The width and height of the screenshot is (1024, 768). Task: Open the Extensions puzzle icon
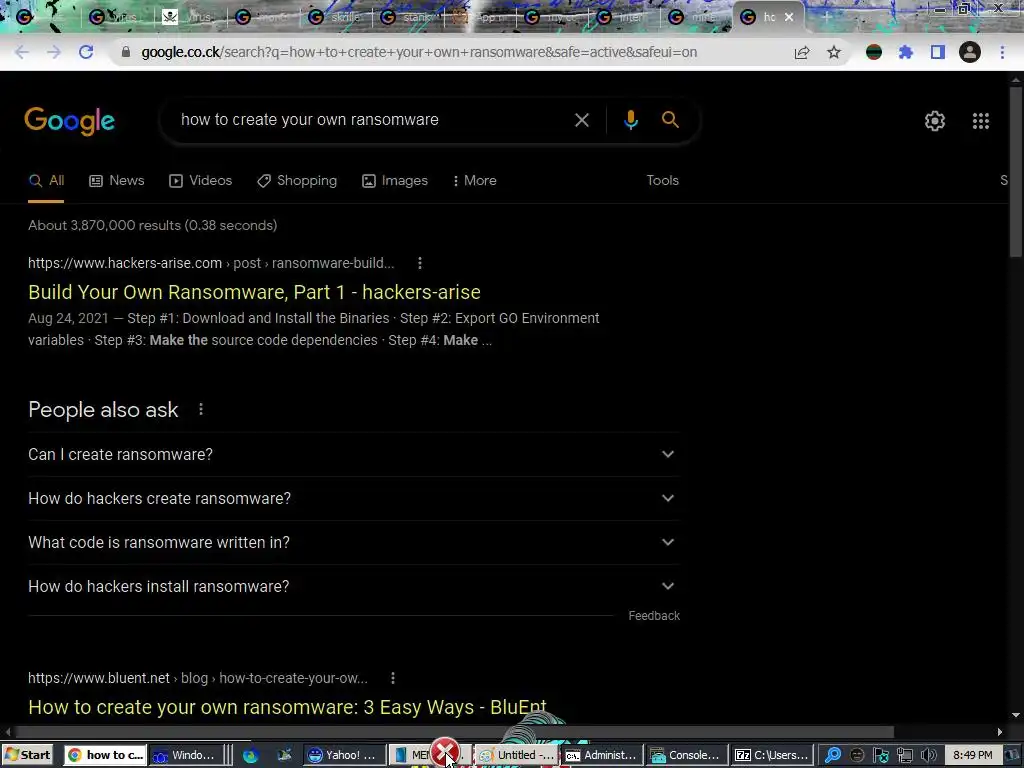coord(905,52)
